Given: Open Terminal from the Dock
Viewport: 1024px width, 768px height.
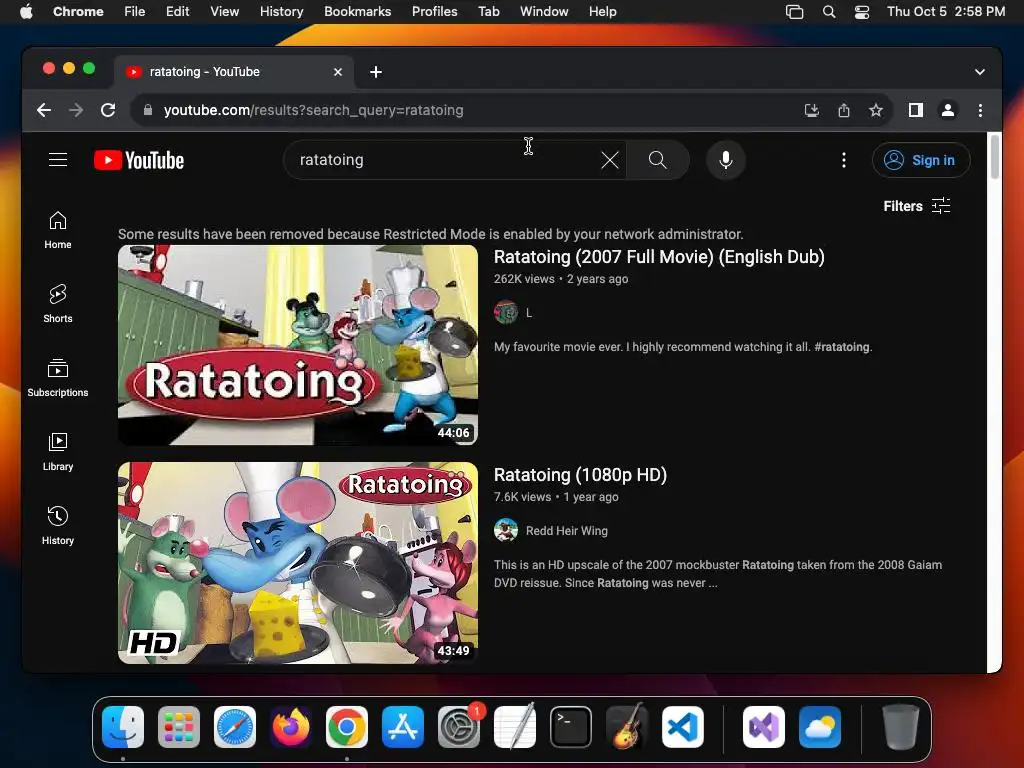Looking at the screenshot, I should click(571, 727).
